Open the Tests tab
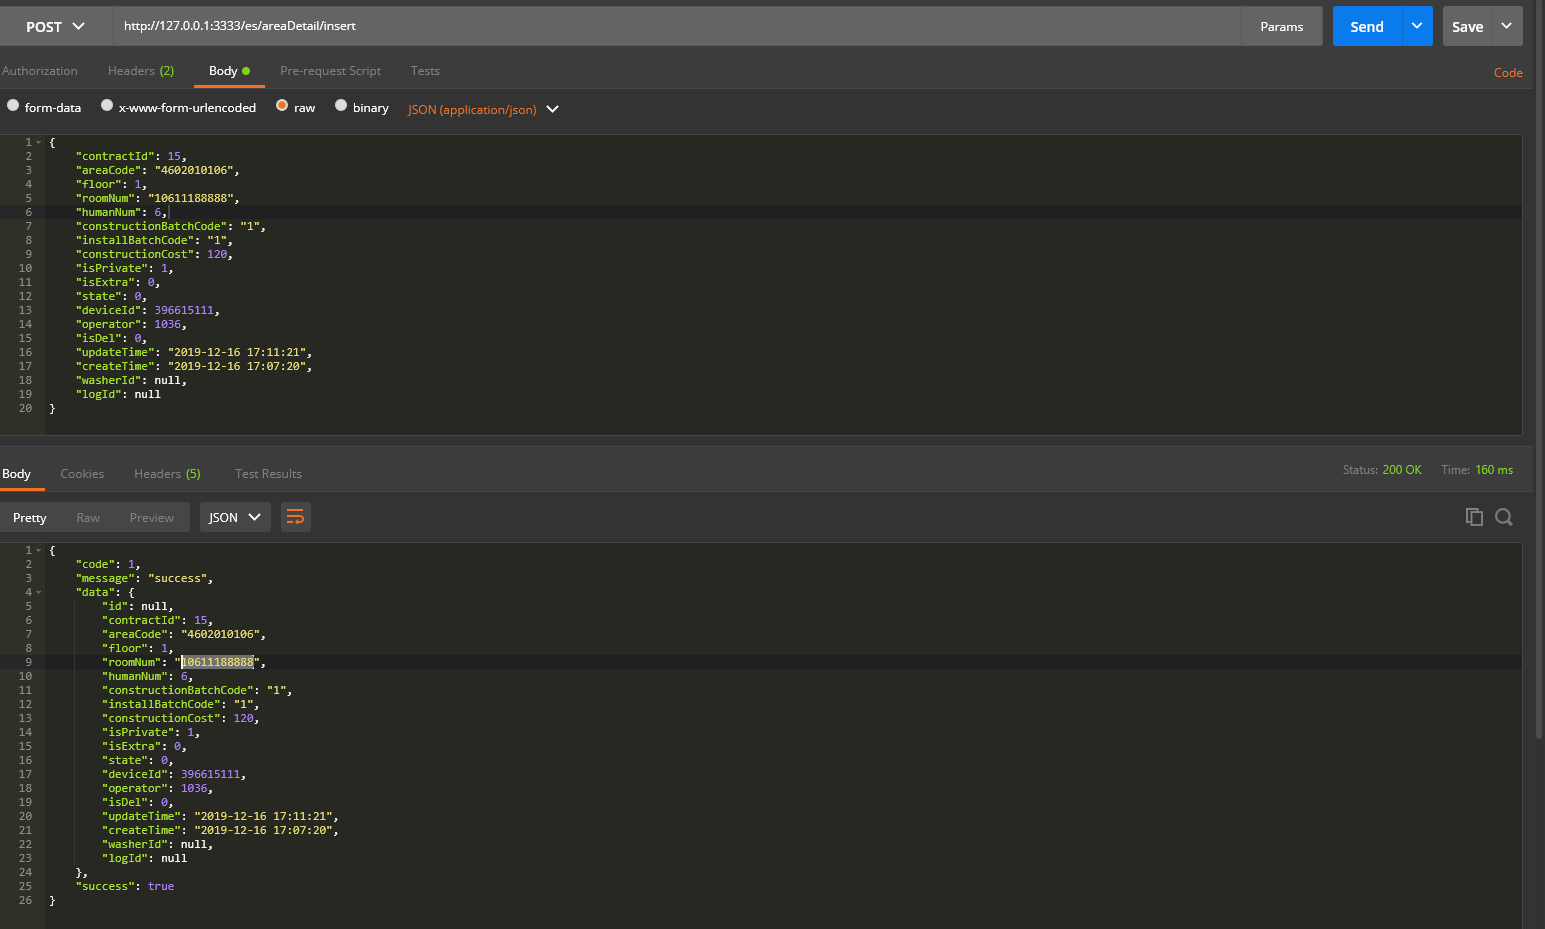 [x=425, y=71]
